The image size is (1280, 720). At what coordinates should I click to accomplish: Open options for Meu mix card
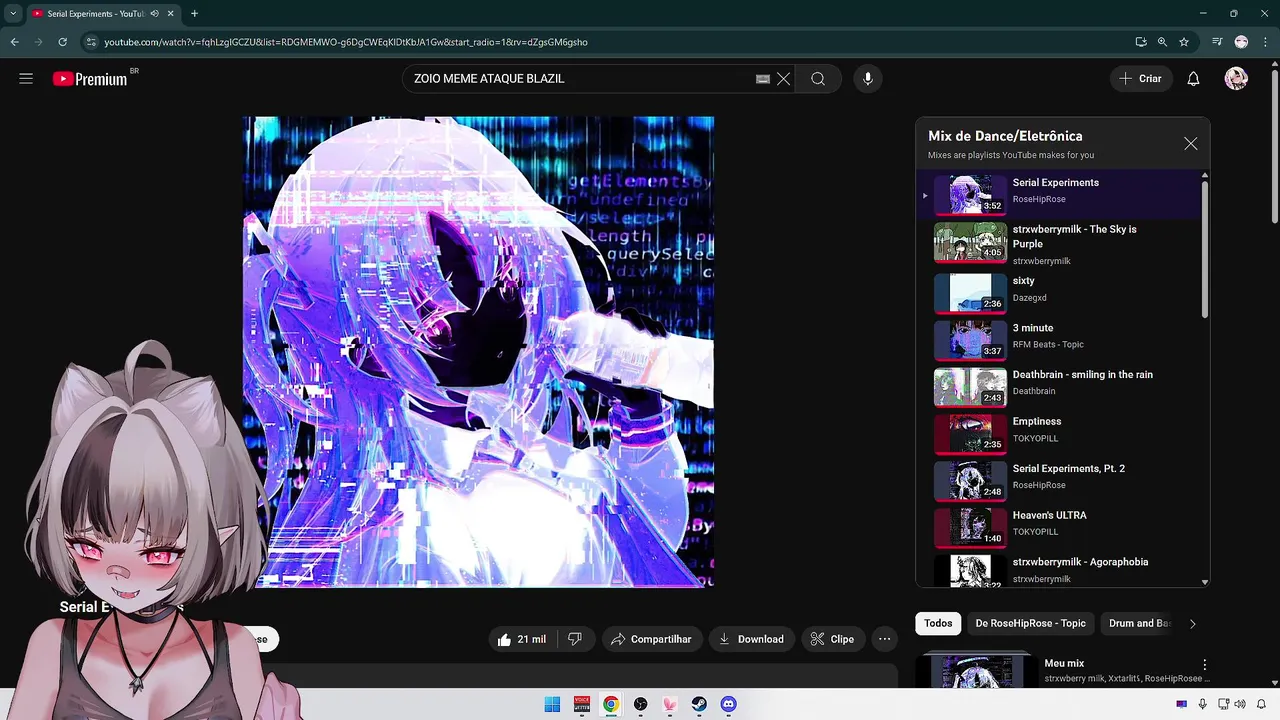pos(1205,664)
